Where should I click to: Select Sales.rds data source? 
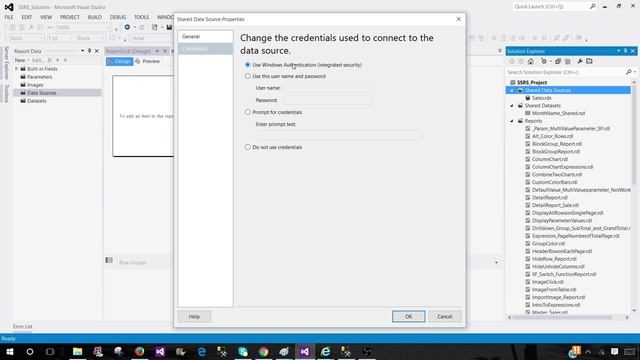point(541,98)
